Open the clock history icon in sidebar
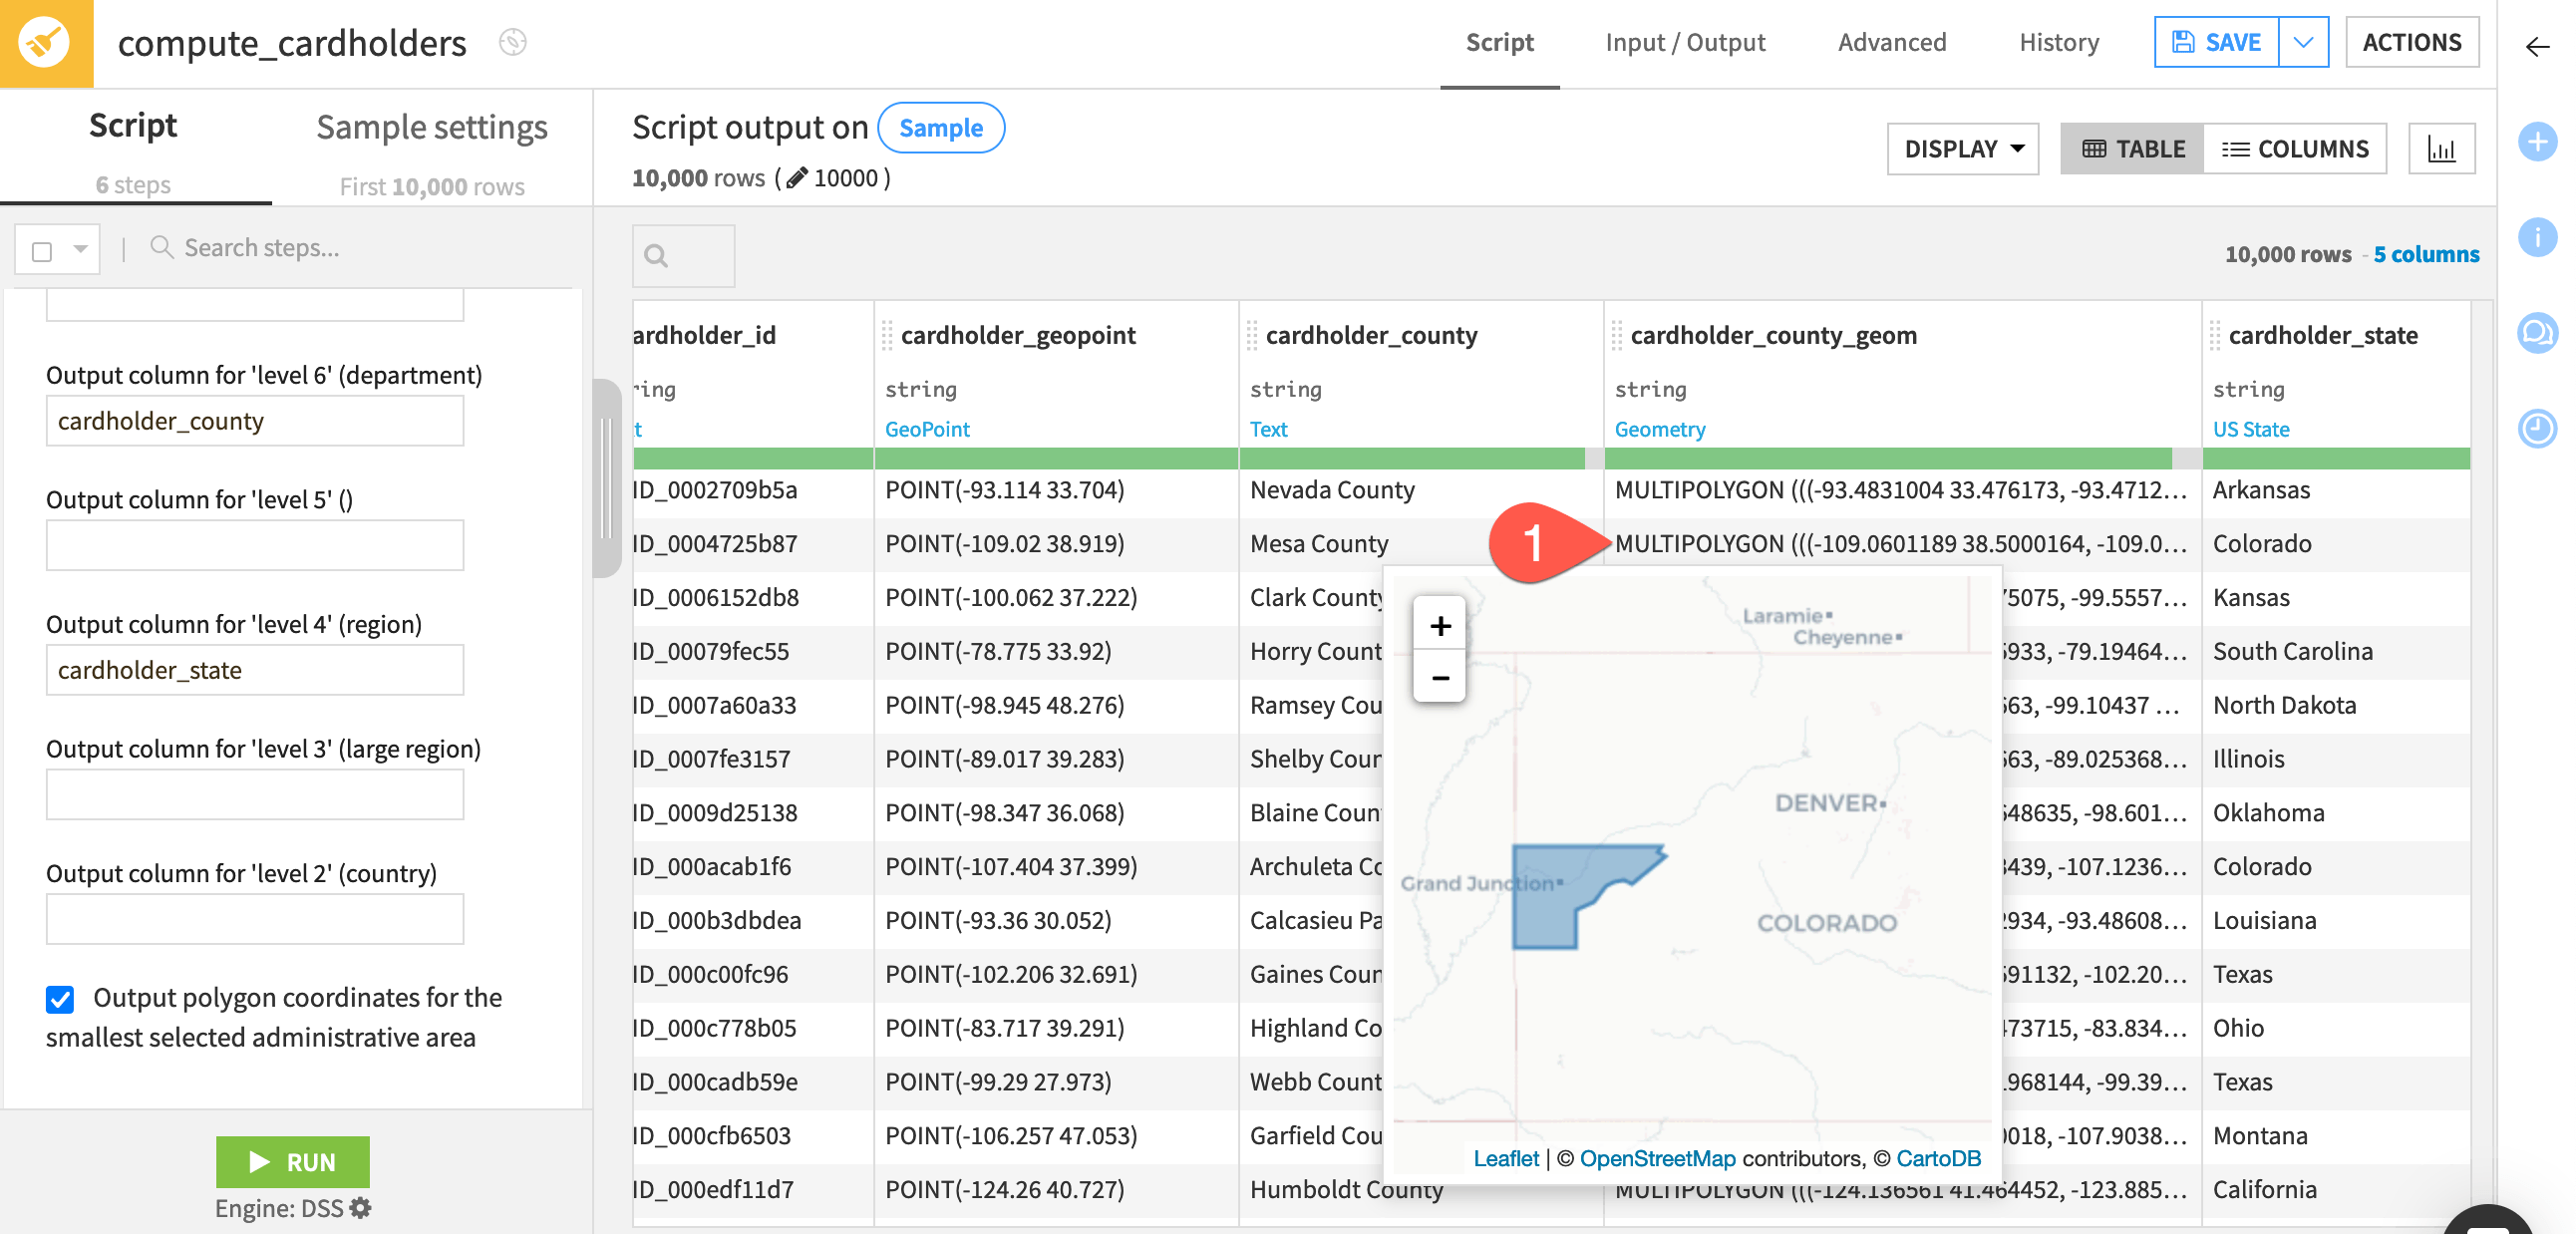The image size is (2576, 1234). 2537,428
